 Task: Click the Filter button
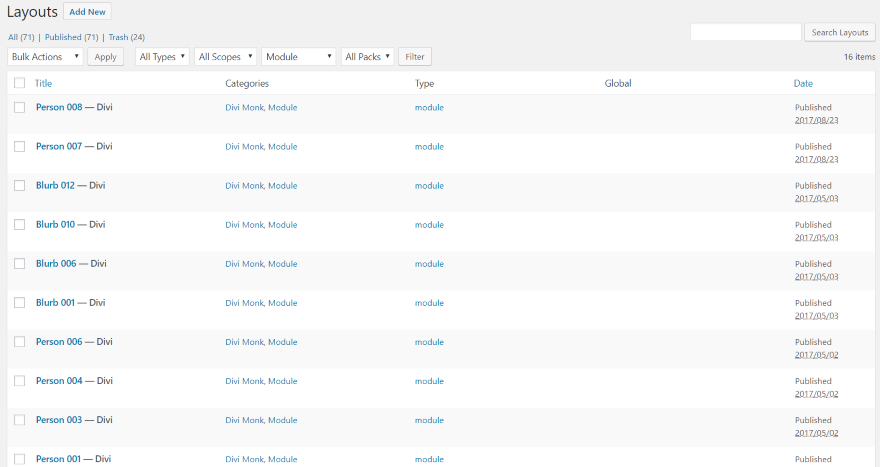tap(415, 57)
